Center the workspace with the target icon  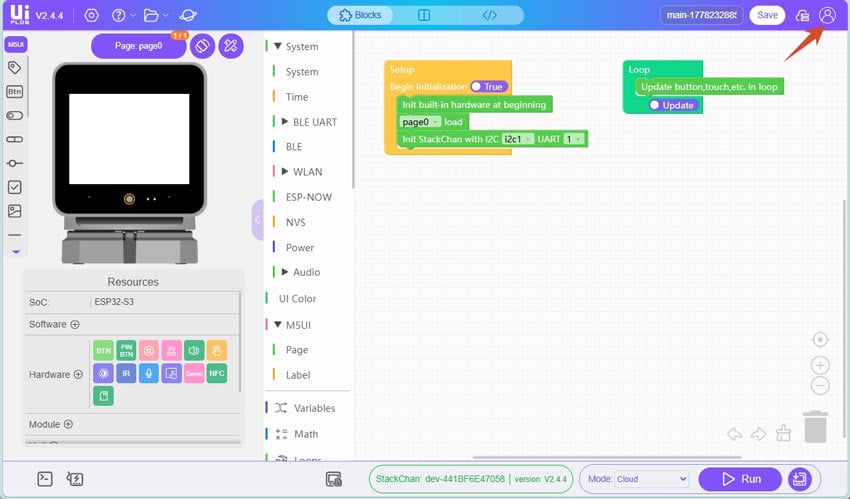[820, 340]
